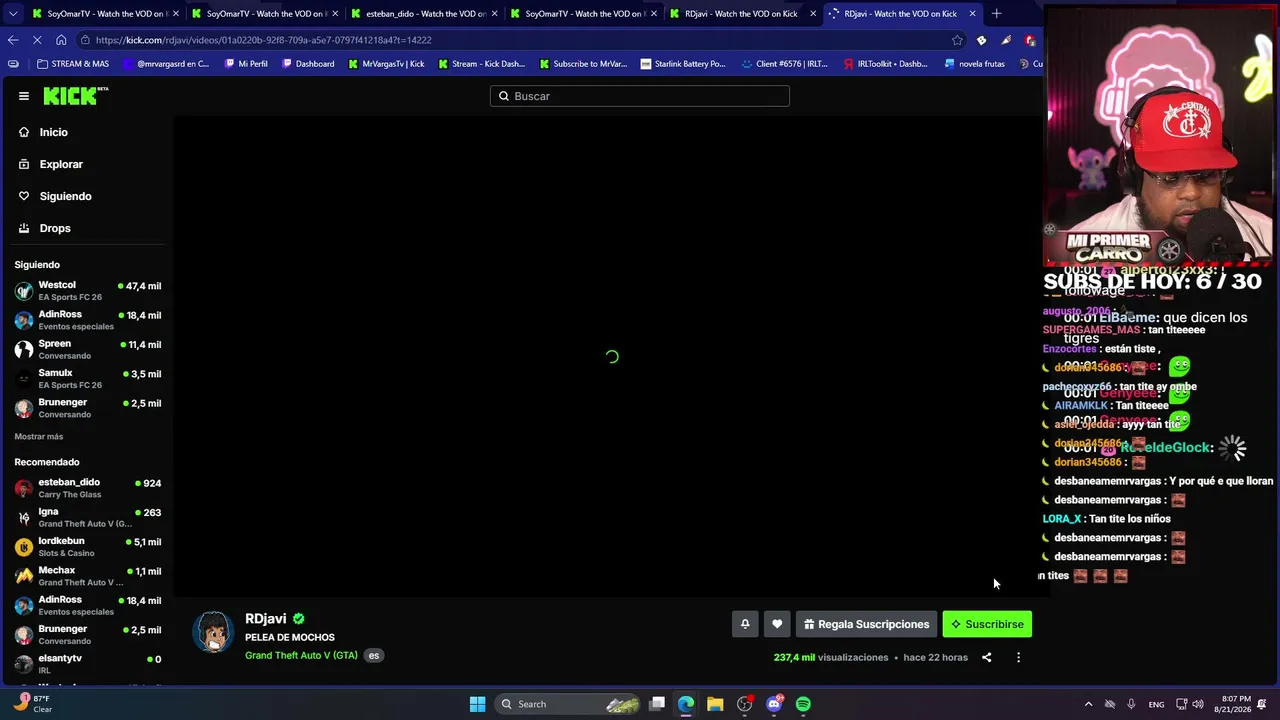Open the Stream - Kick Dashboard bookmark
Image resolution: width=1280 pixels, height=720 pixels.
[482, 64]
